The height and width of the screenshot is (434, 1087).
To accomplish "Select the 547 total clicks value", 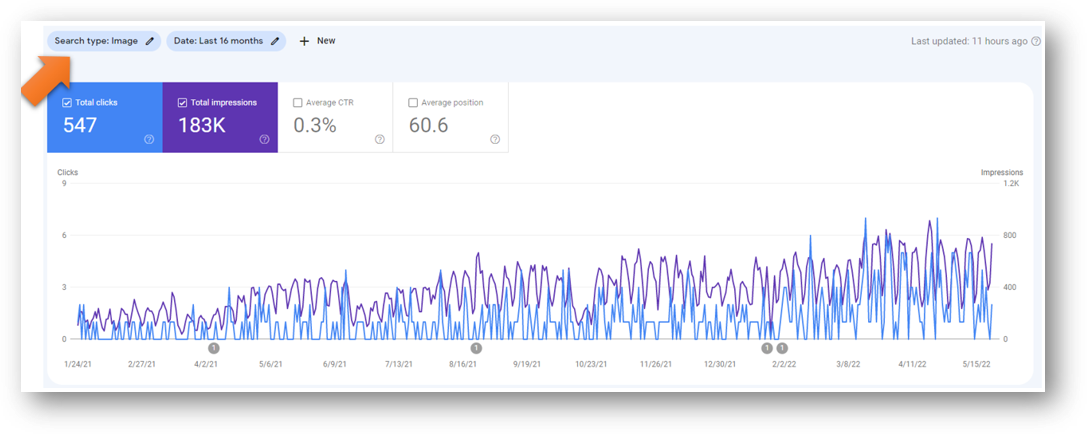I will click(x=80, y=125).
